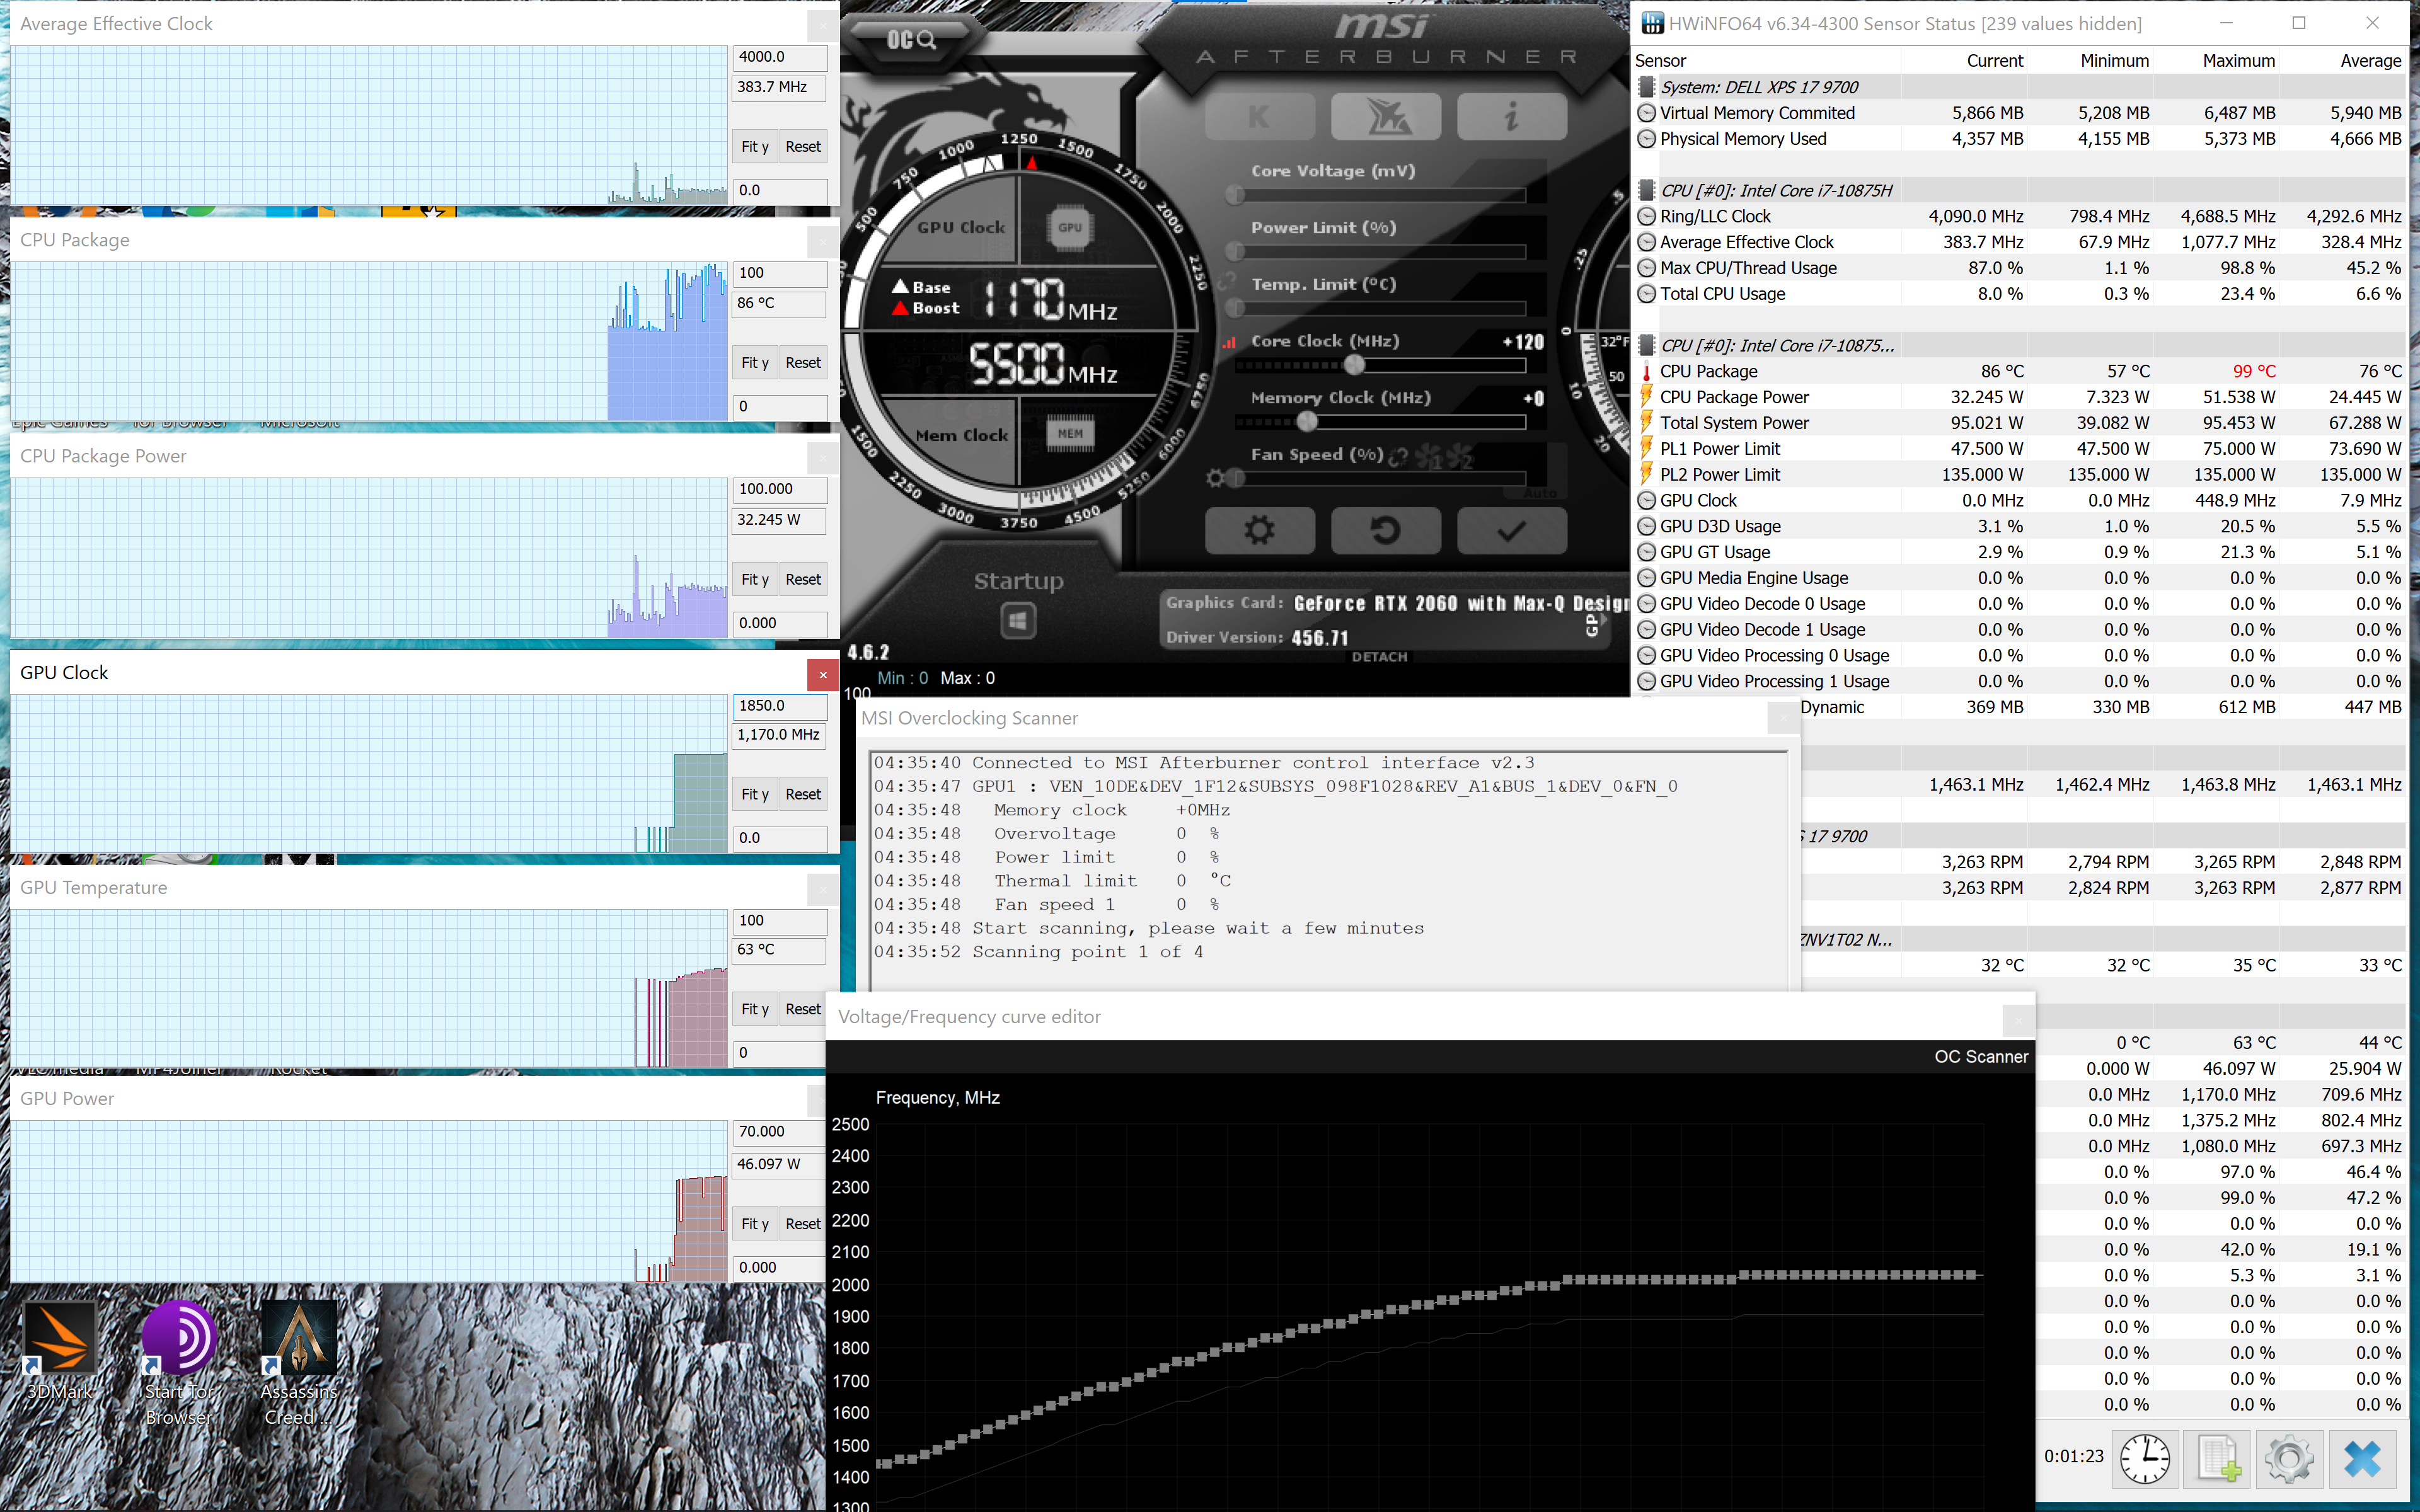Viewport: 2420px width, 1512px height.
Task: Click the Power Limit (%) slider handle
Action: click(1234, 252)
